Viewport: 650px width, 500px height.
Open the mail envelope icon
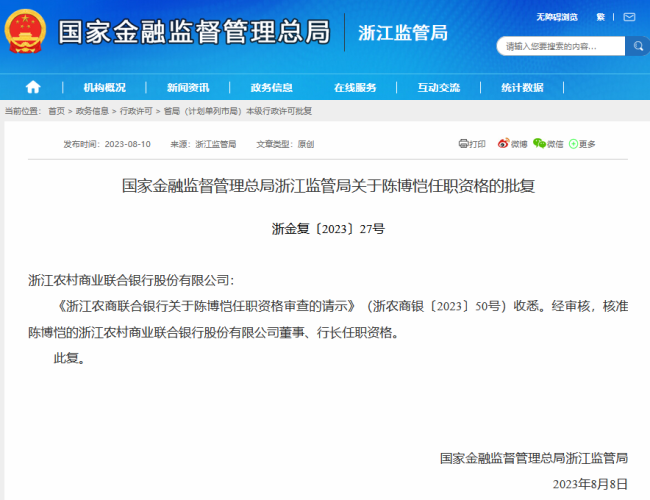coord(629,17)
